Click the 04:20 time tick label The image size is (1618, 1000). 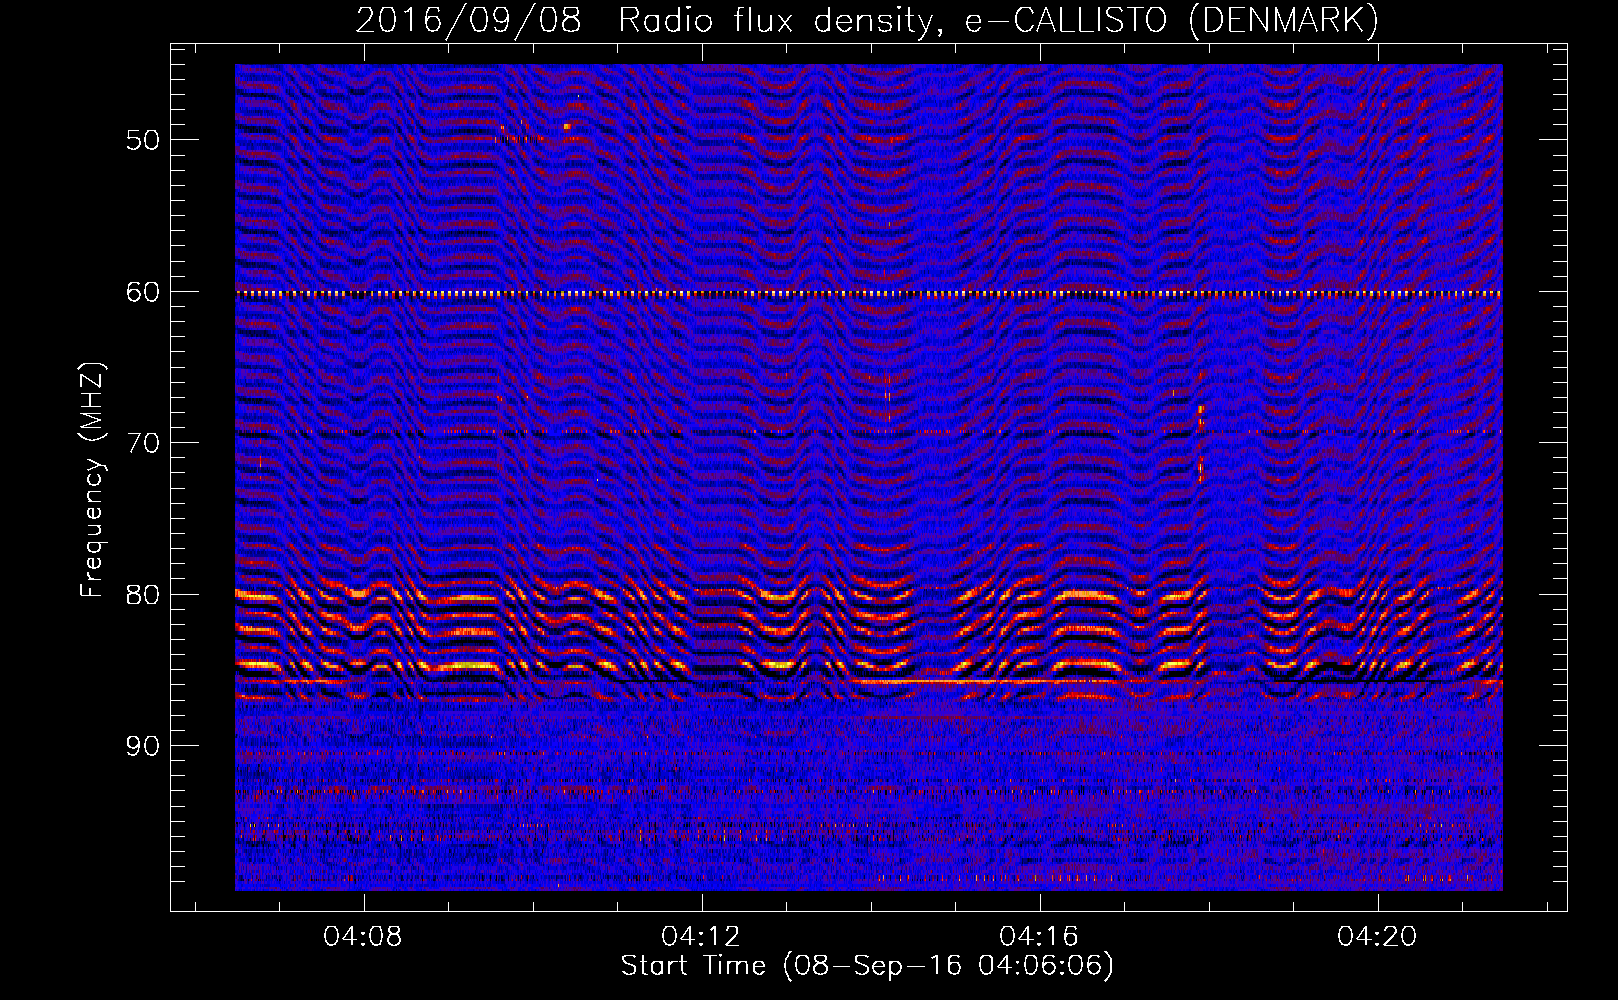pyautogui.click(x=1377, y=936)
